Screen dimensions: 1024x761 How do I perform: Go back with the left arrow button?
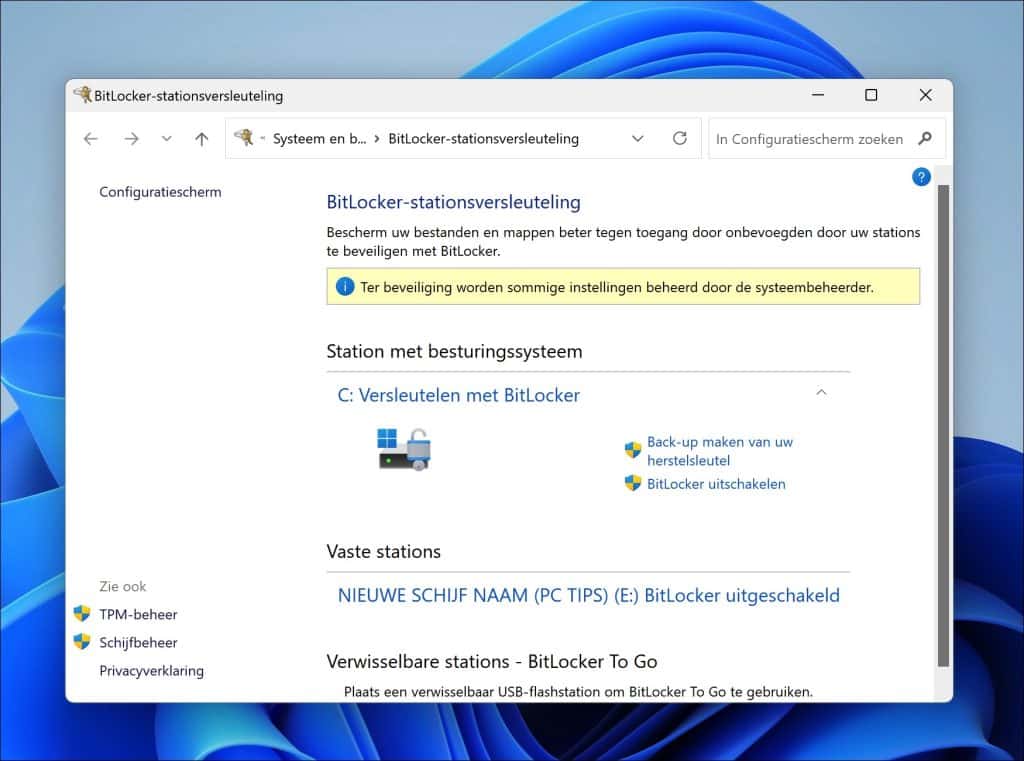(x=91, y=138)
